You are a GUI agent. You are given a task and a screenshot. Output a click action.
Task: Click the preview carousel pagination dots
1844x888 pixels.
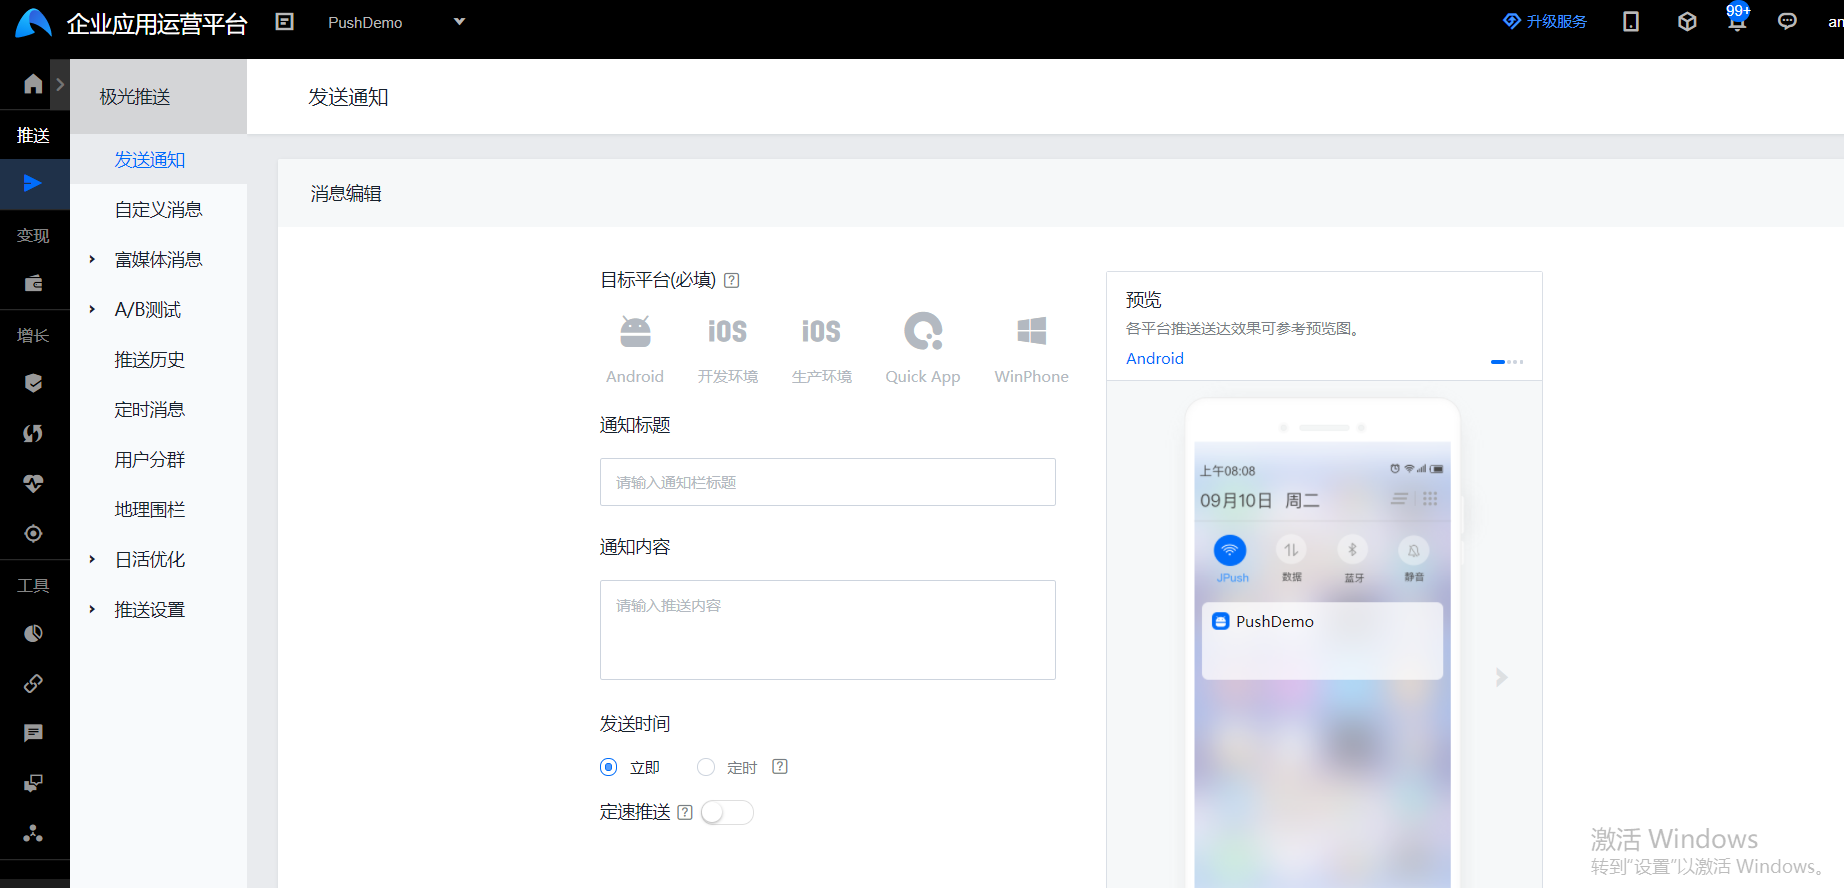point(1507,362)
